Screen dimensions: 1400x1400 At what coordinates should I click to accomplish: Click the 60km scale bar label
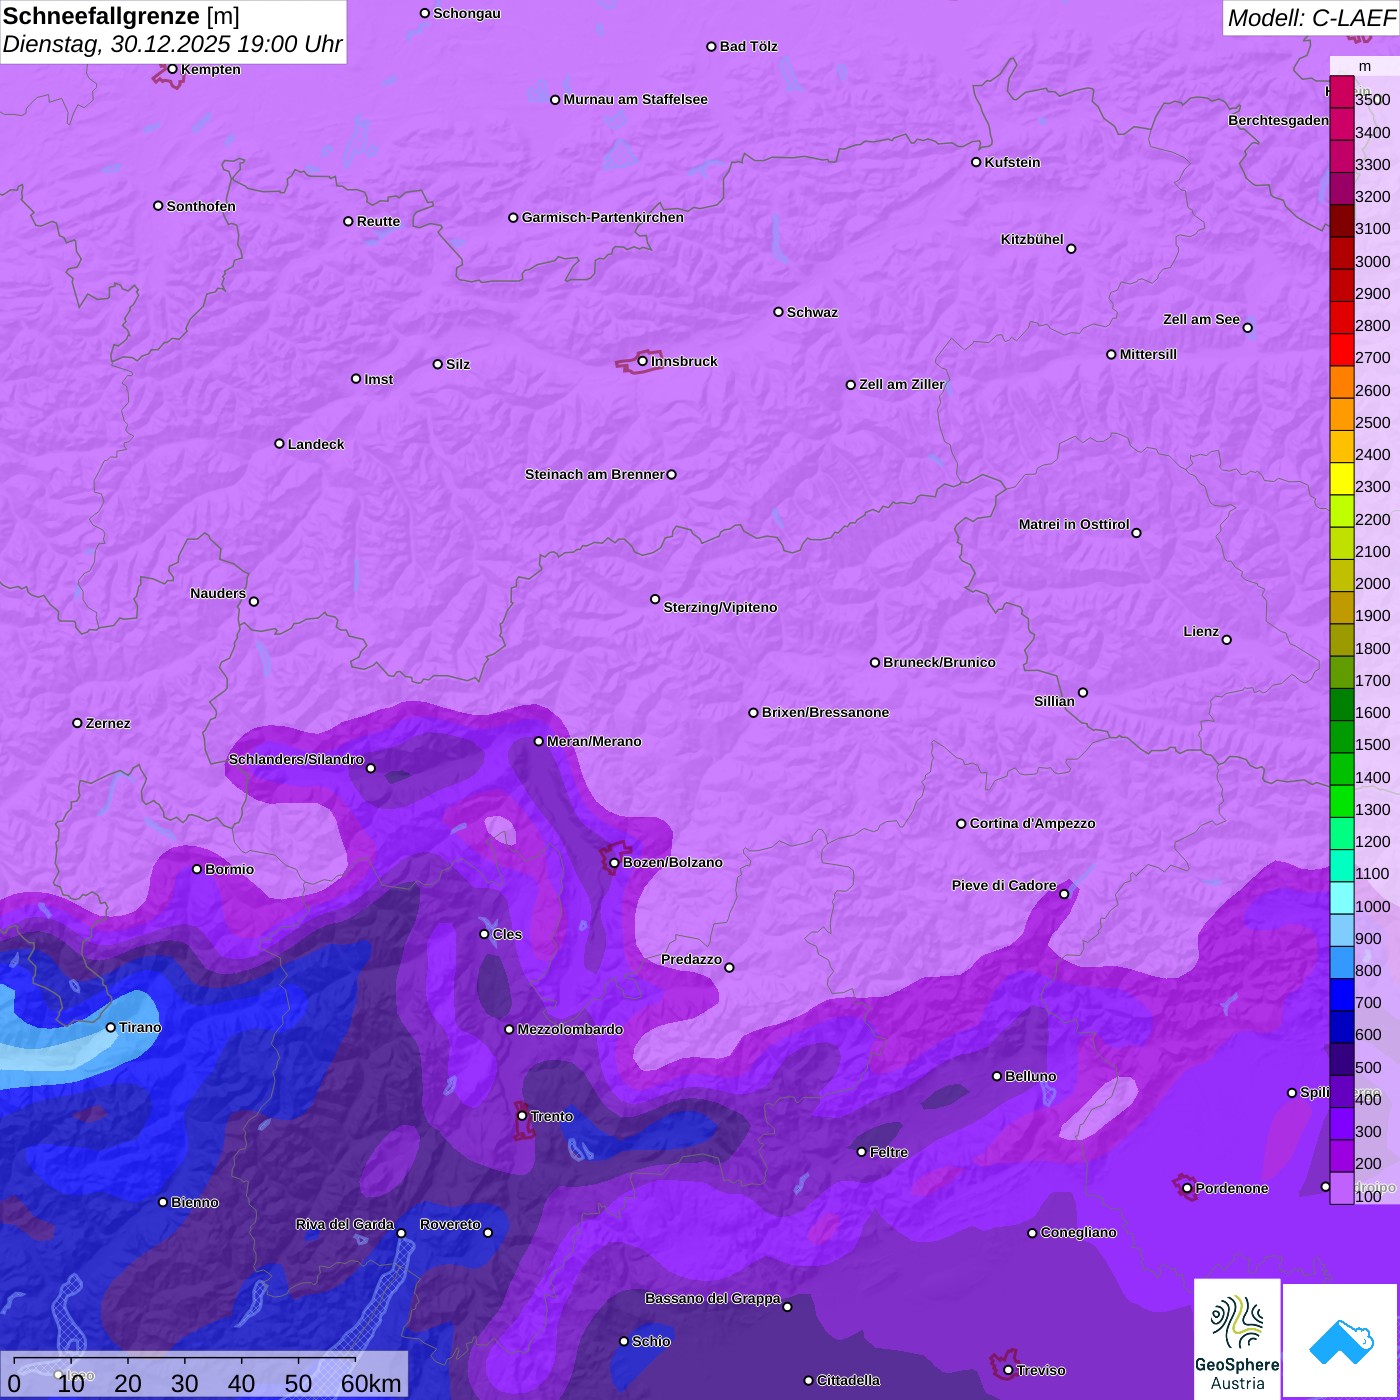pos(371,1383)
